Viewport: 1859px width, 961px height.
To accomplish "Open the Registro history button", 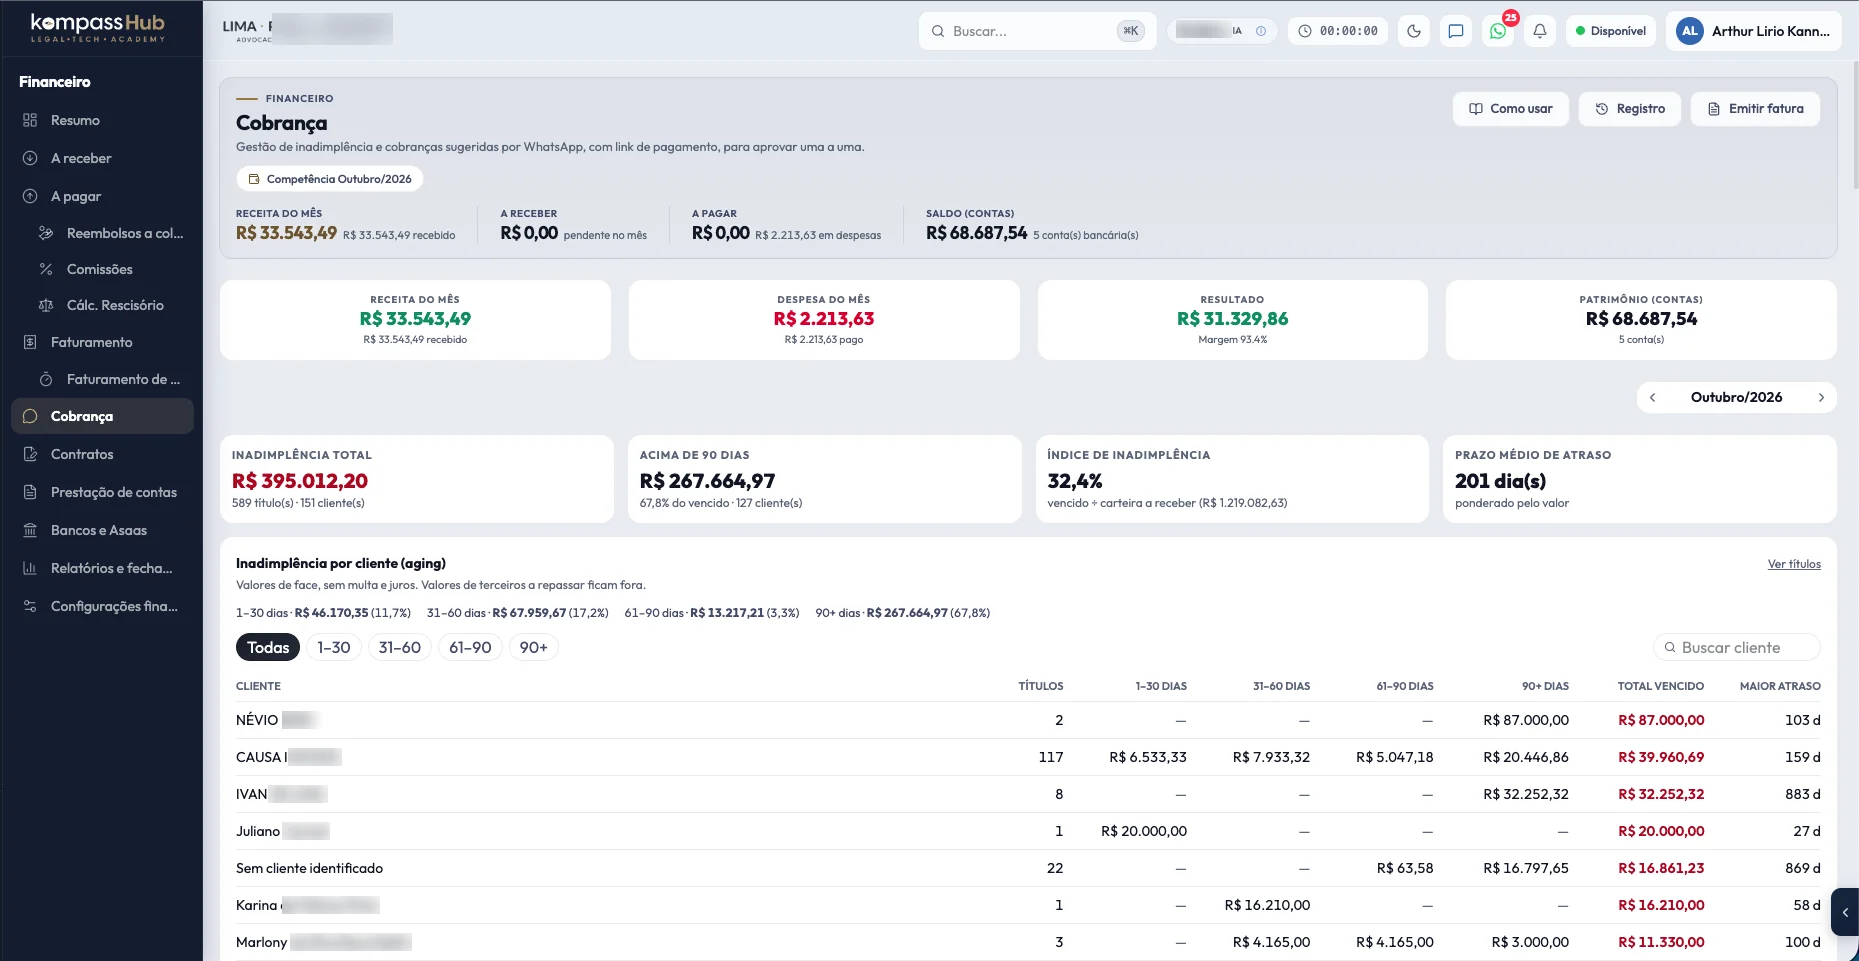I will 1629,109.
